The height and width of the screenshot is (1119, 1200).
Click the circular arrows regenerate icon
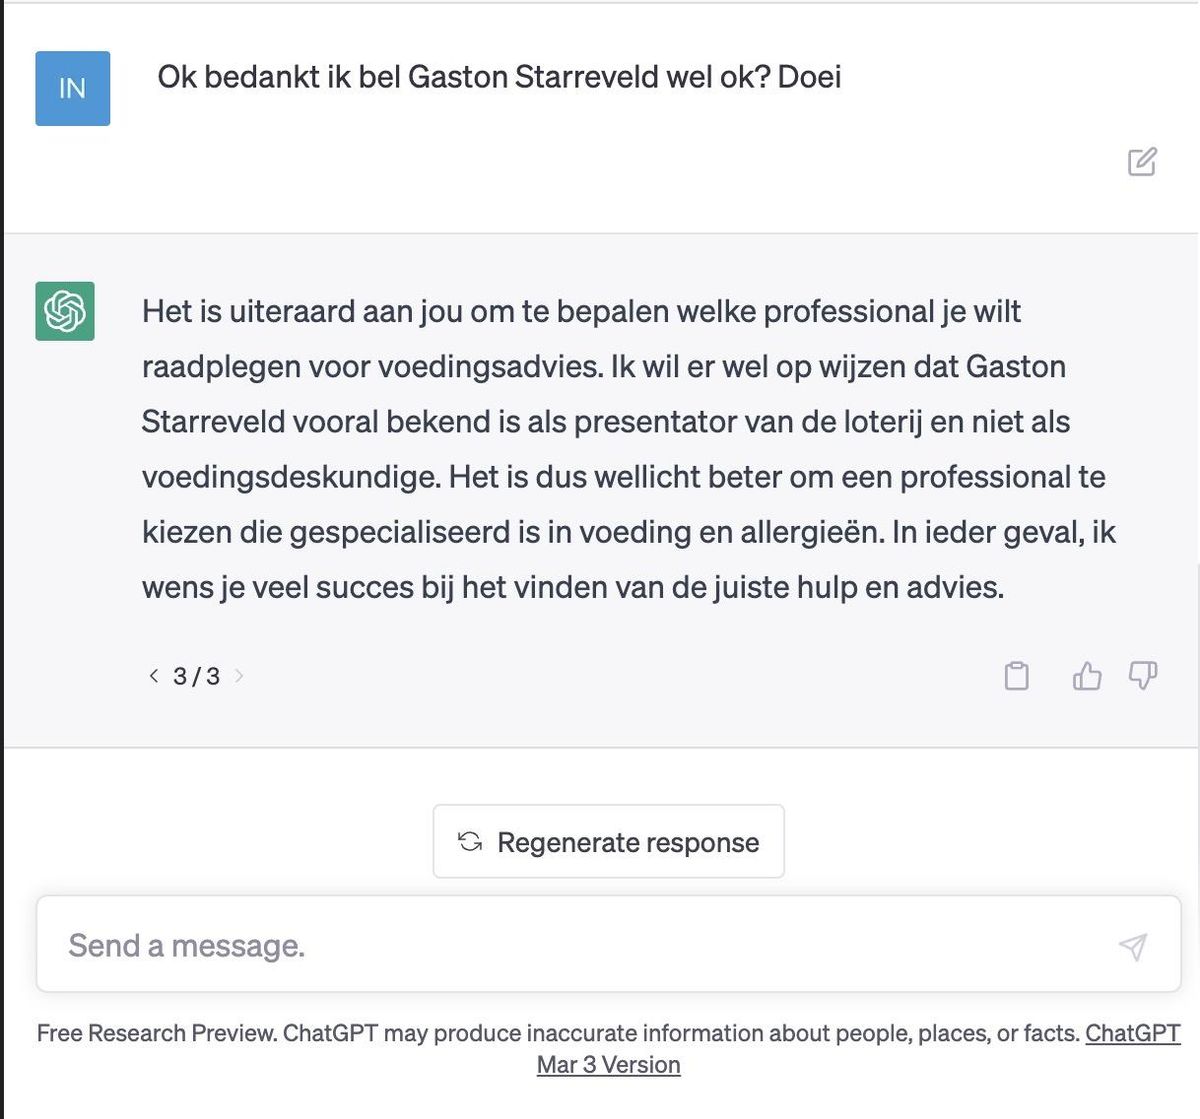470,842
